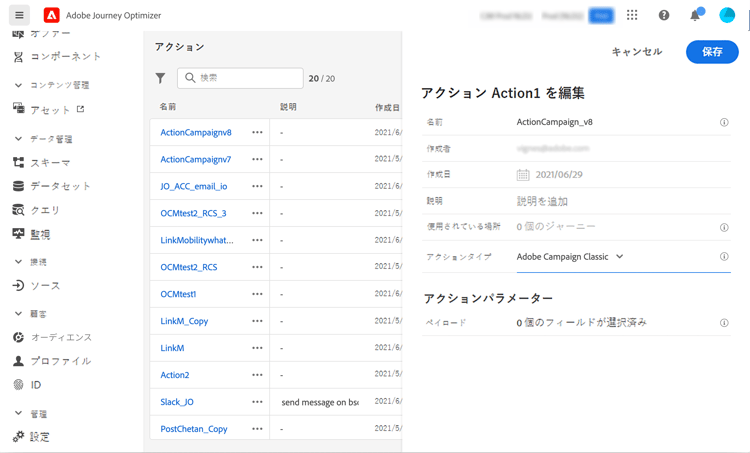This screenshot has height=453, width=750.
Task: Open the Action2 action link
Action: (175, 375)
